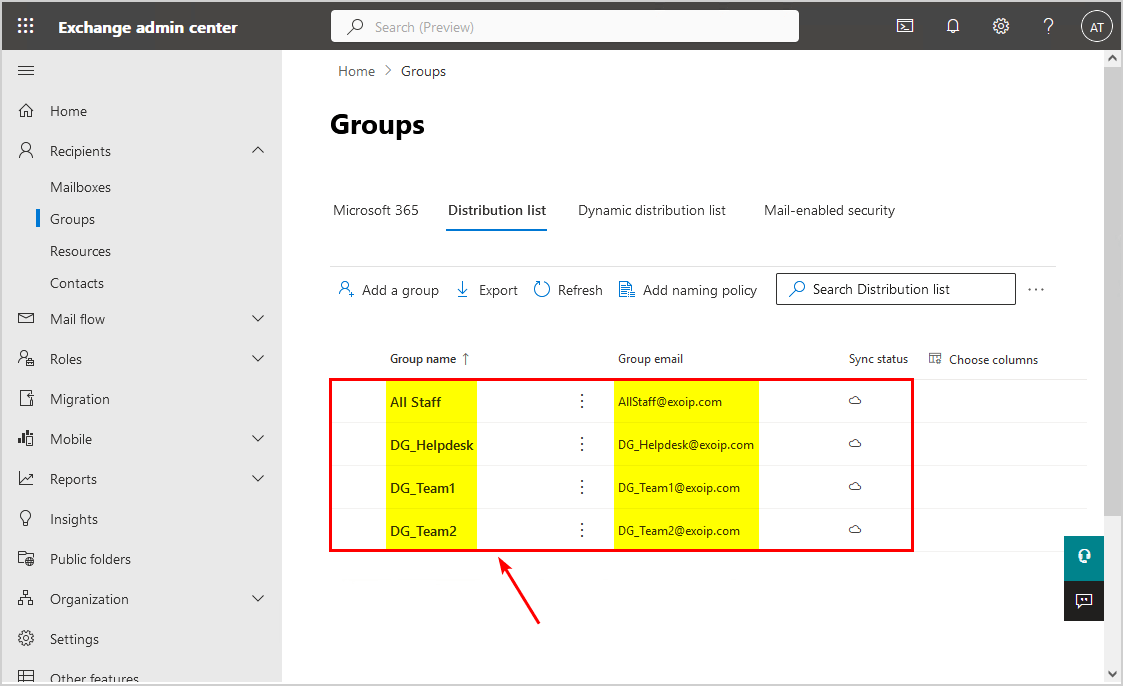Image resolution: width=1123 pixels, height=686 pixels.
Task: Open the notifications bell
Action: [x=953, y=27]
